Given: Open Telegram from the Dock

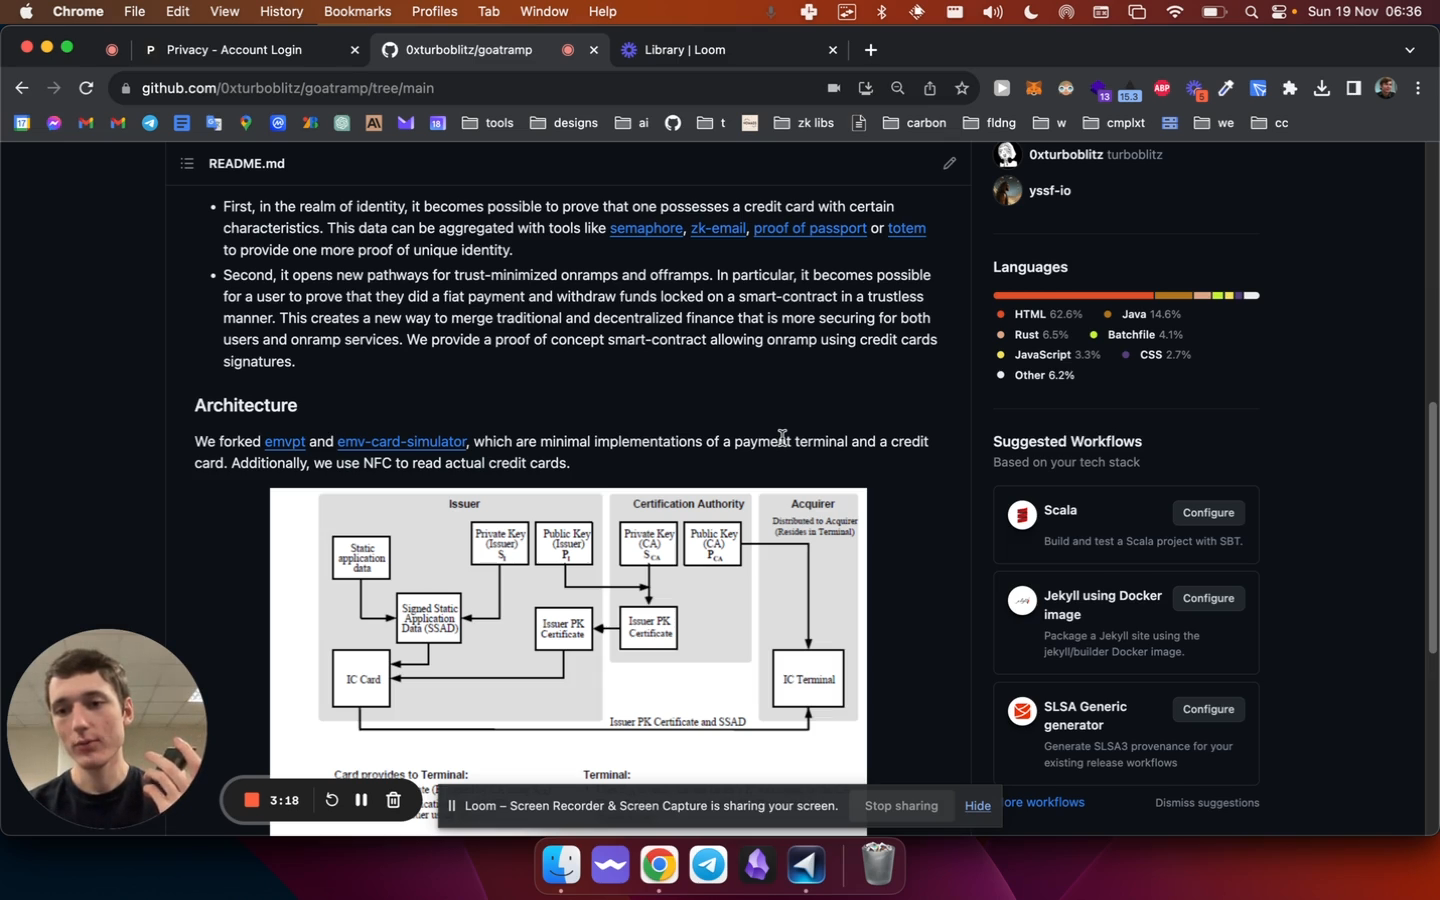Looking at the screenshot, I should click(708, 865).
